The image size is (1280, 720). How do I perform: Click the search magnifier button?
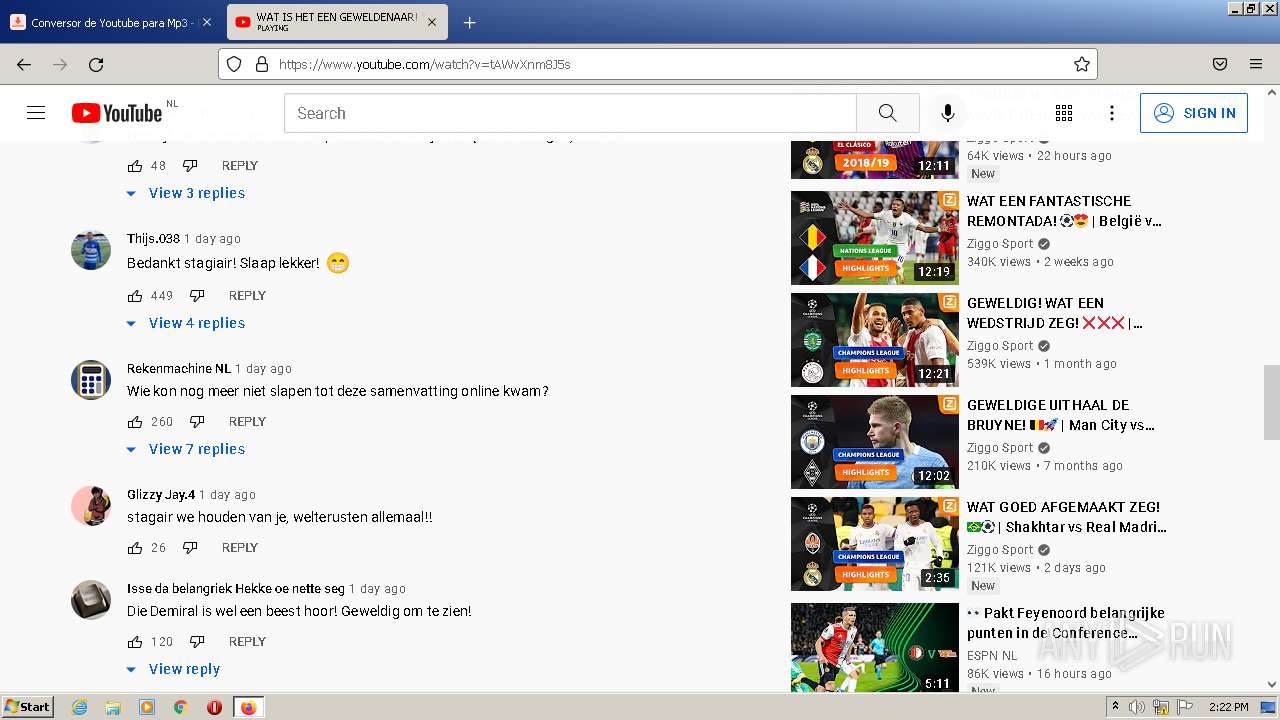(888, 113)
